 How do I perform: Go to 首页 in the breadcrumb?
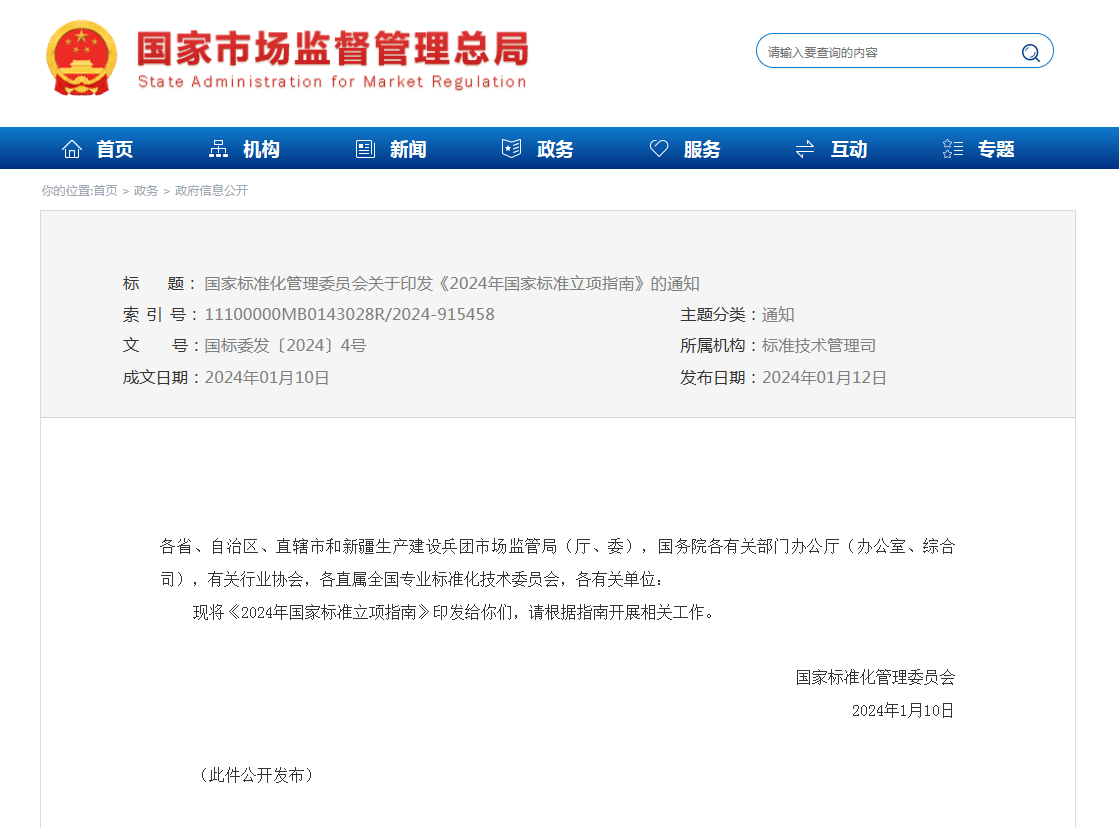[106, 191]
